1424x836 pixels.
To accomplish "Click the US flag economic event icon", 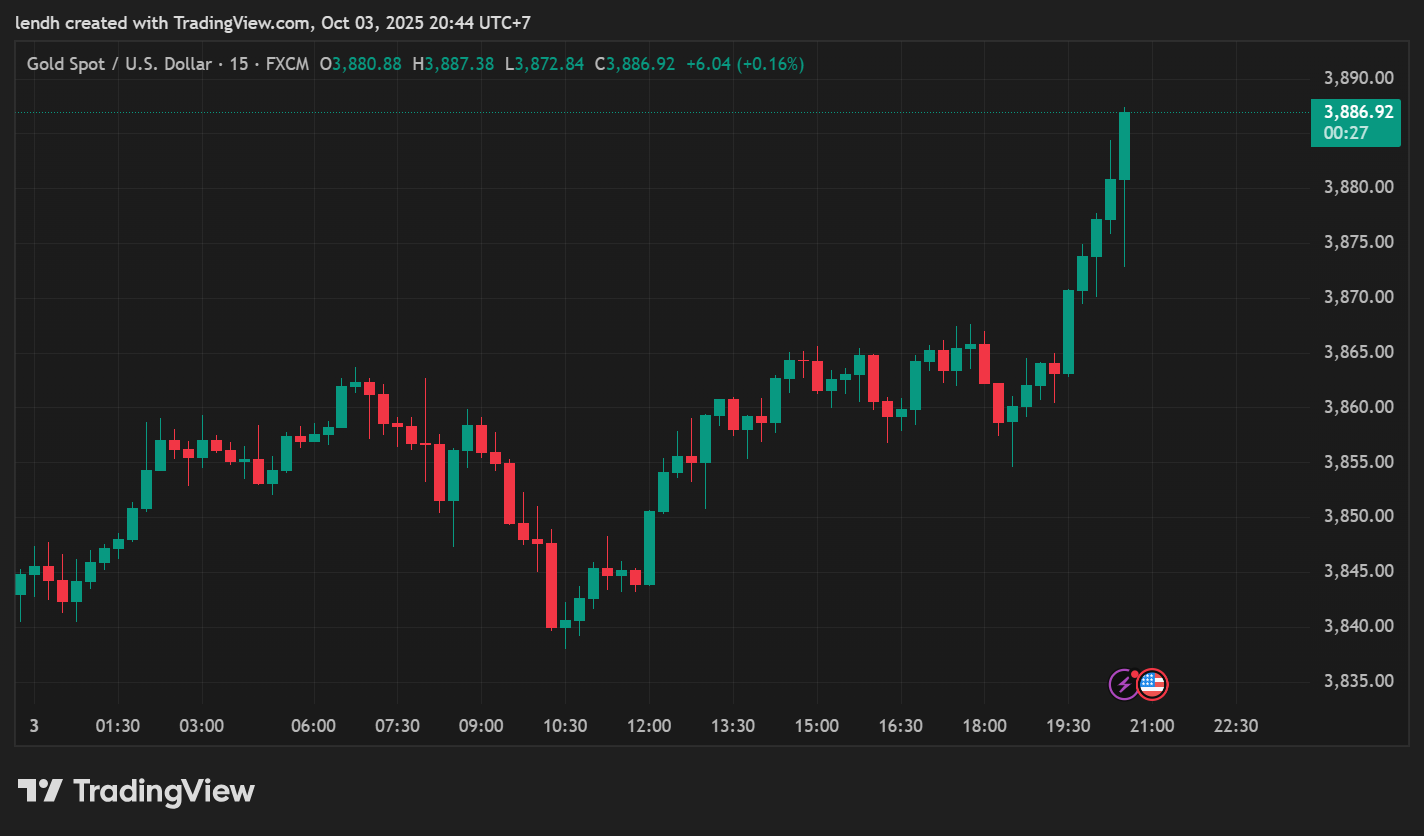I will 1153,685.
